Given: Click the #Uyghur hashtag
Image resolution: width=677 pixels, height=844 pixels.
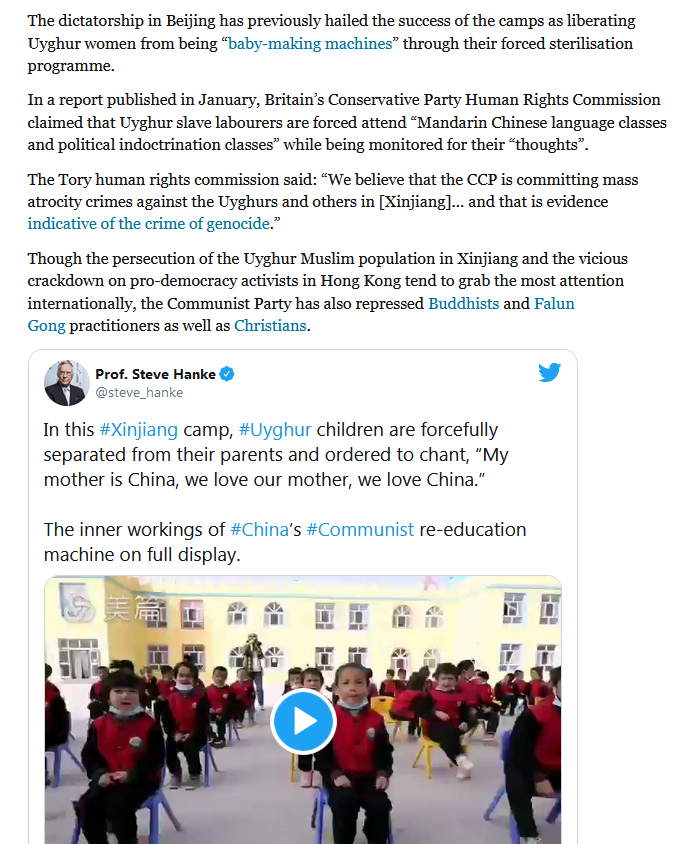Looking at the screenshot, I should [275, 430].
